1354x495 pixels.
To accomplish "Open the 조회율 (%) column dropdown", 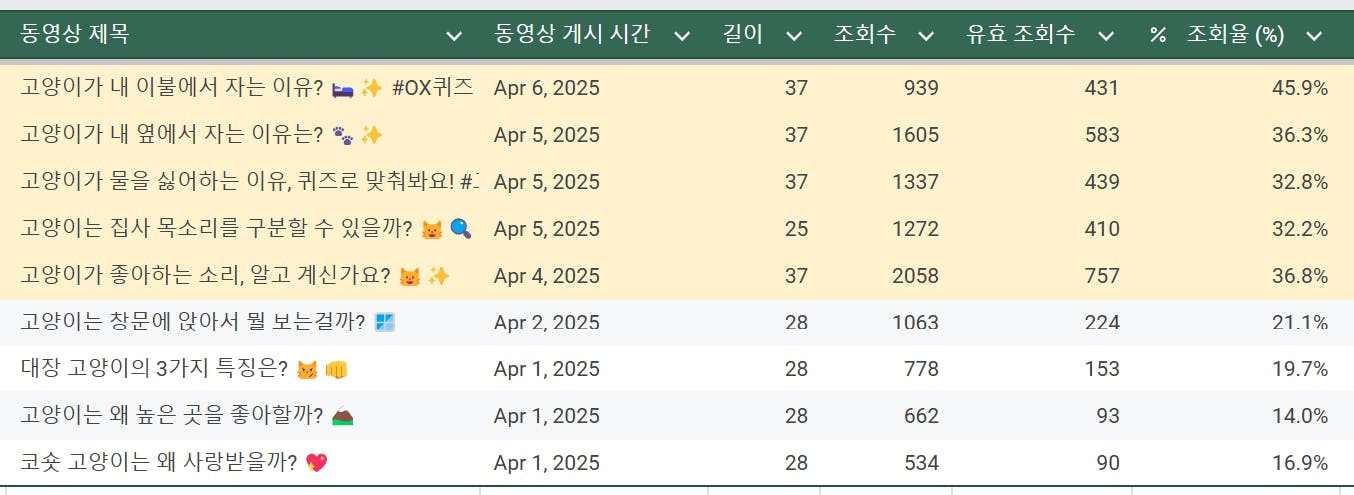I will (1314, 36).
